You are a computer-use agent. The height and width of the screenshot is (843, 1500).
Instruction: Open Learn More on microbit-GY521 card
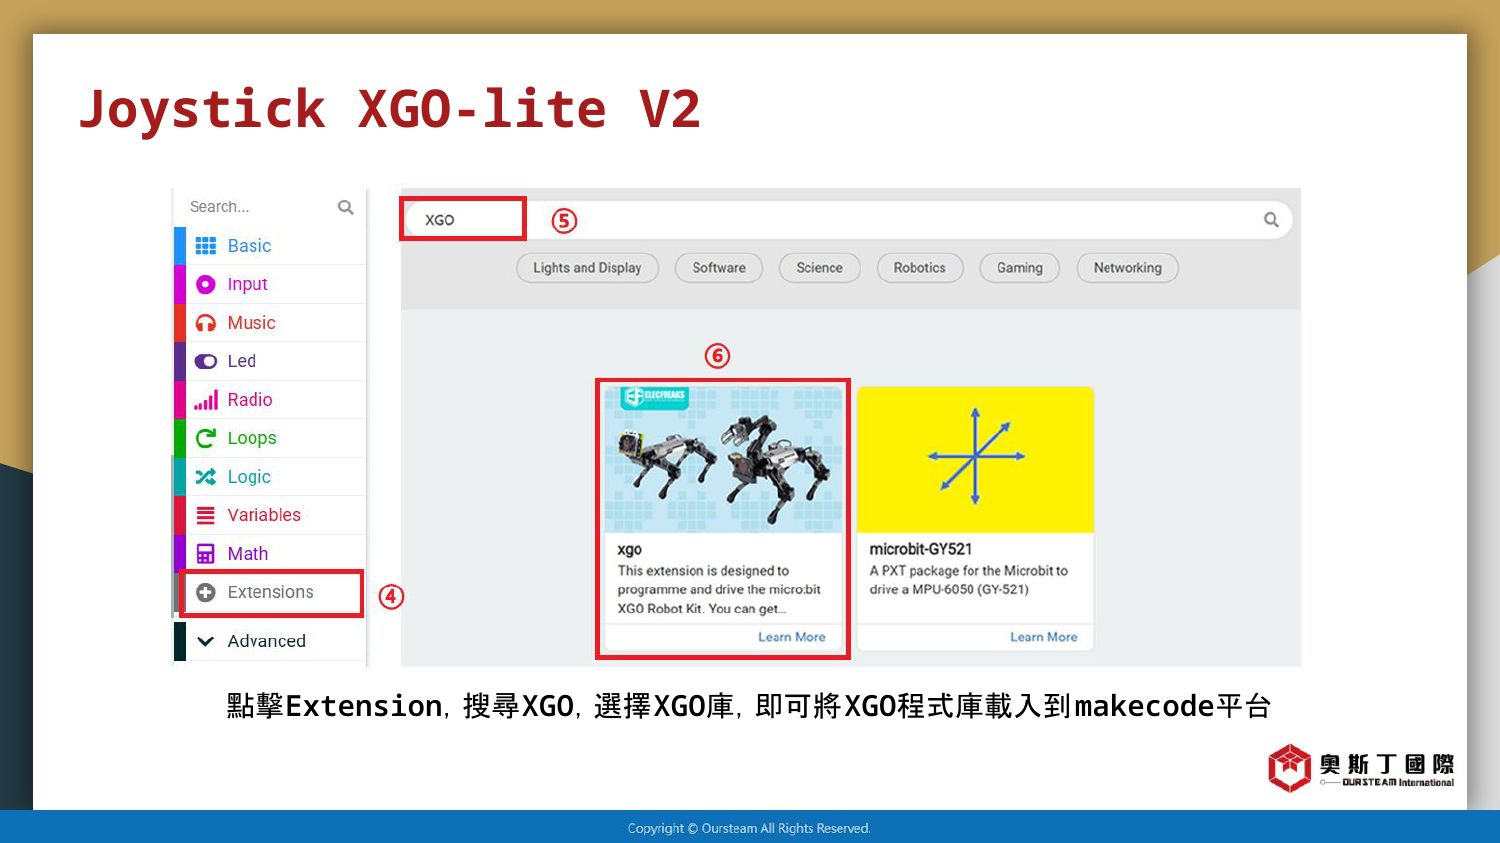(1044, 637)
